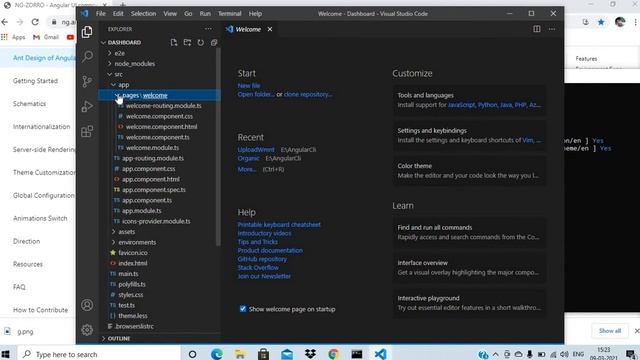Open the Run and Debug view
This screenshot has width=640, height=360.
(x=87, y=106)
